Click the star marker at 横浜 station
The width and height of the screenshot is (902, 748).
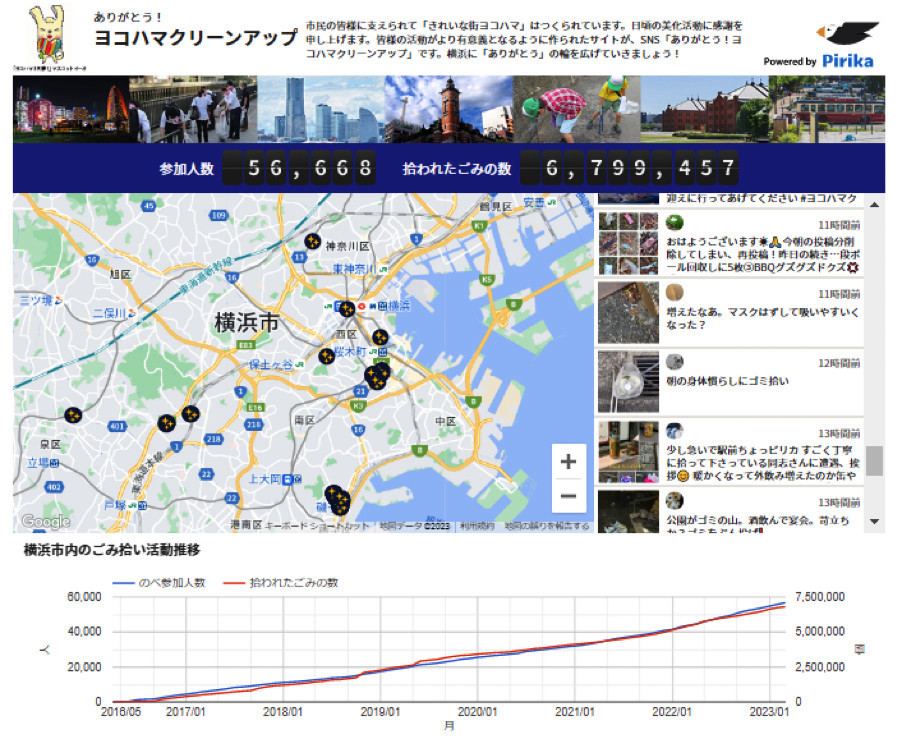346,309
